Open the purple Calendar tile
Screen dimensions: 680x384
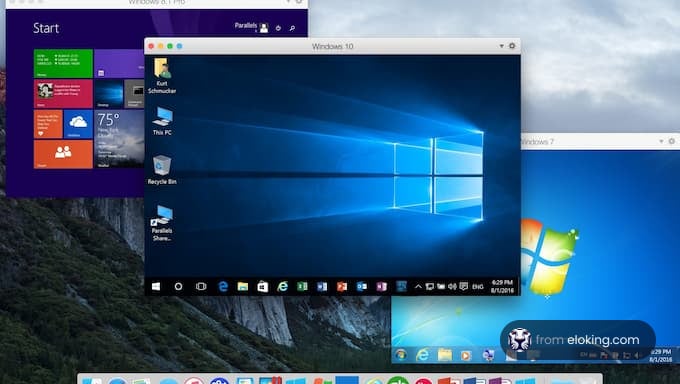pos(119,63)
